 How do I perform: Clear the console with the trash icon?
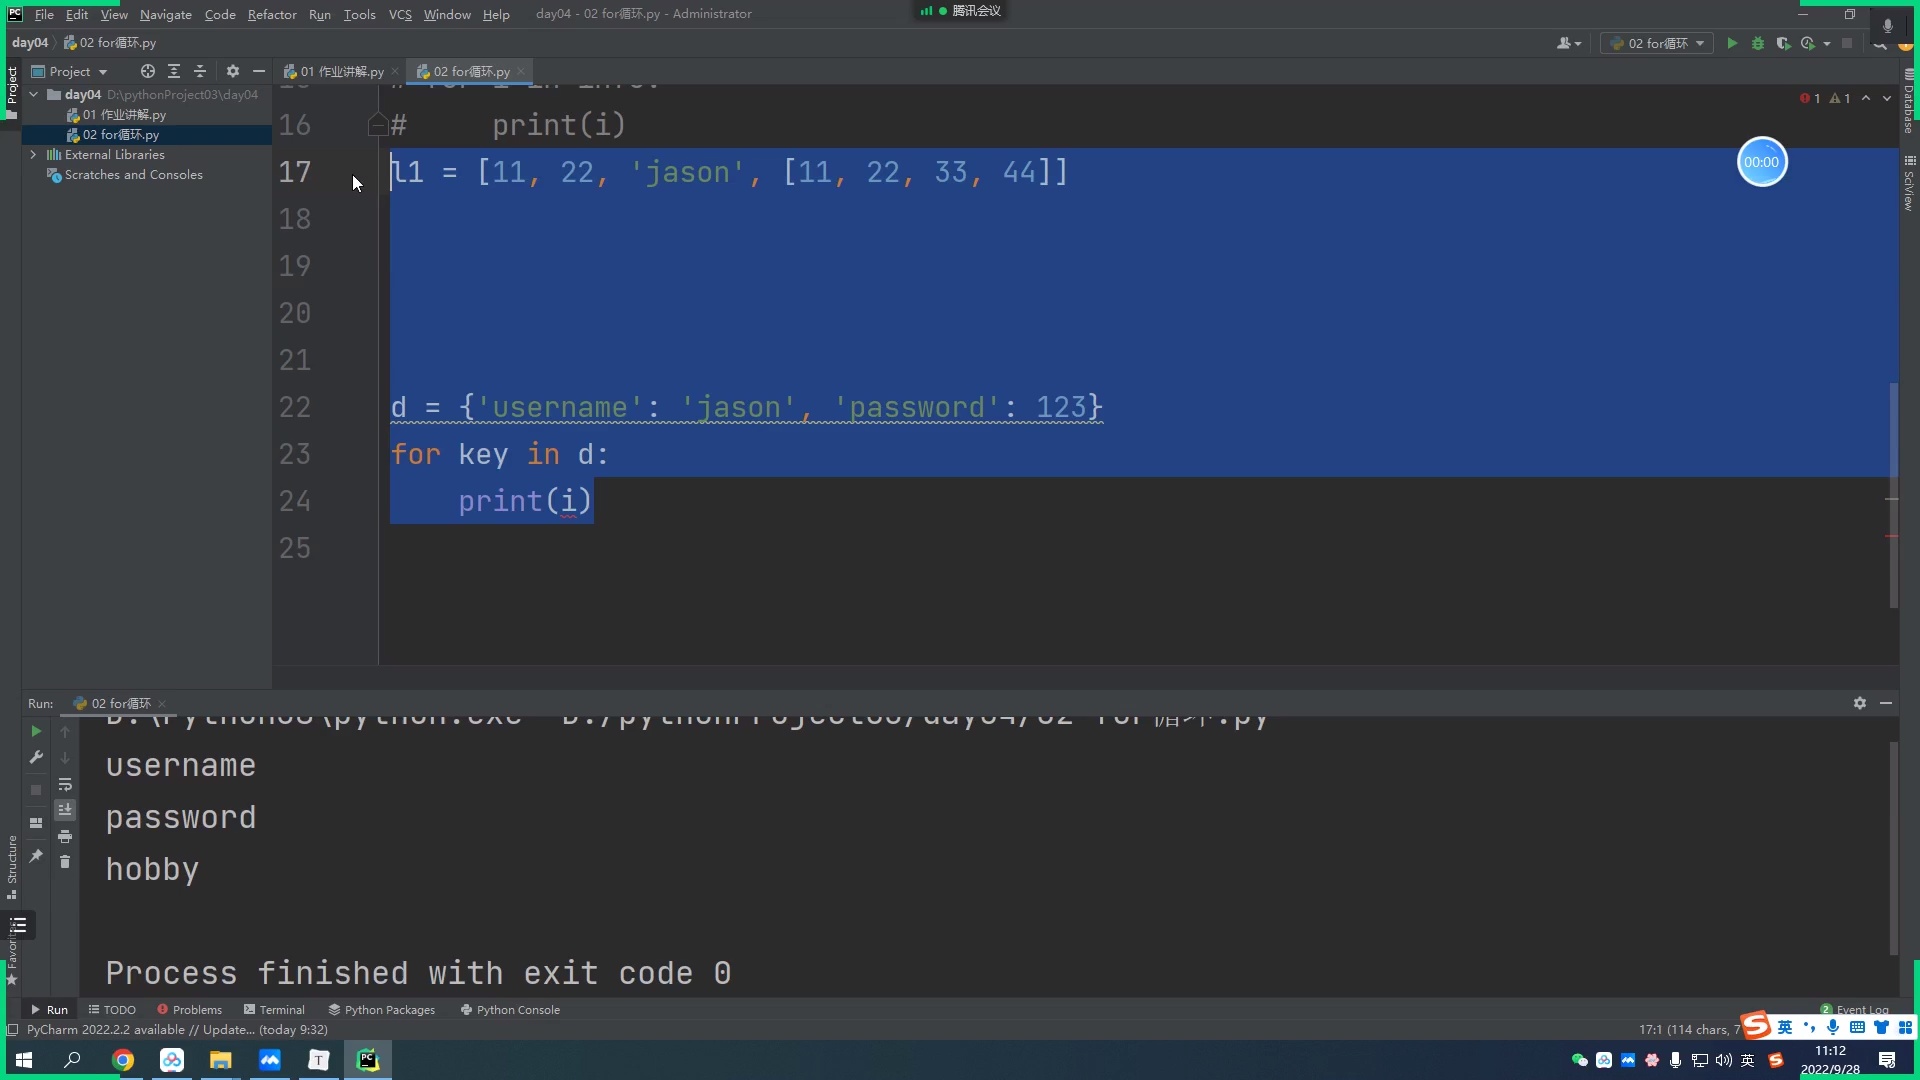pos(65,862)
